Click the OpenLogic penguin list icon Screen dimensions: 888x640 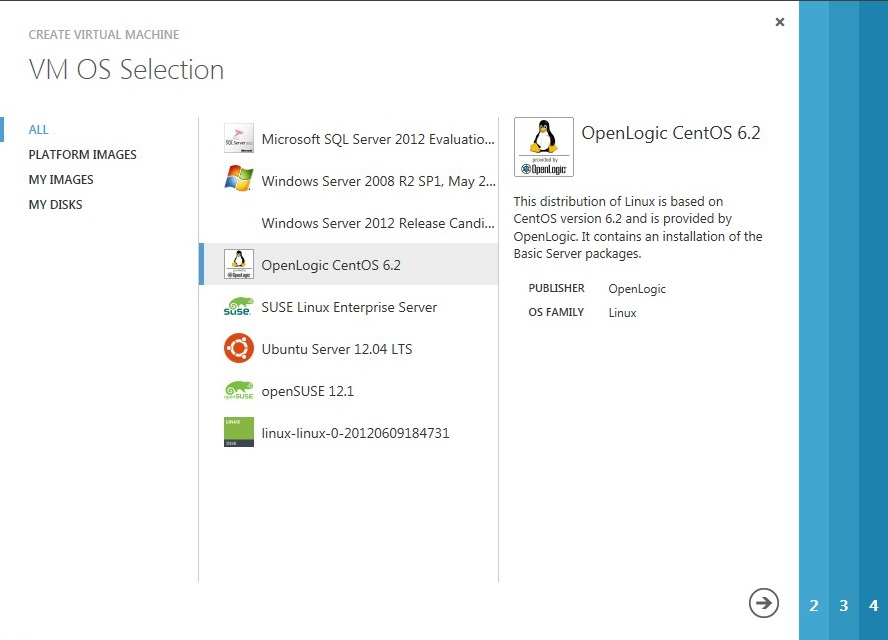click(x=239, y=264)
